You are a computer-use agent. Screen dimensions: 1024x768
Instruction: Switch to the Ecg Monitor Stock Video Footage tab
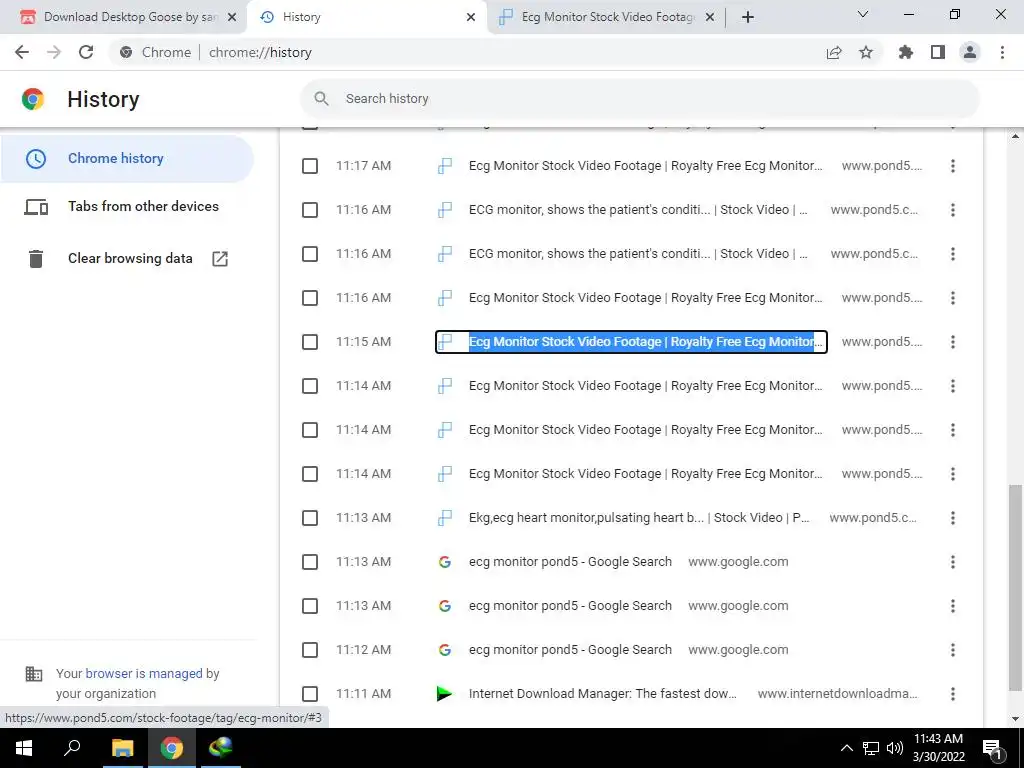point(606,18)
